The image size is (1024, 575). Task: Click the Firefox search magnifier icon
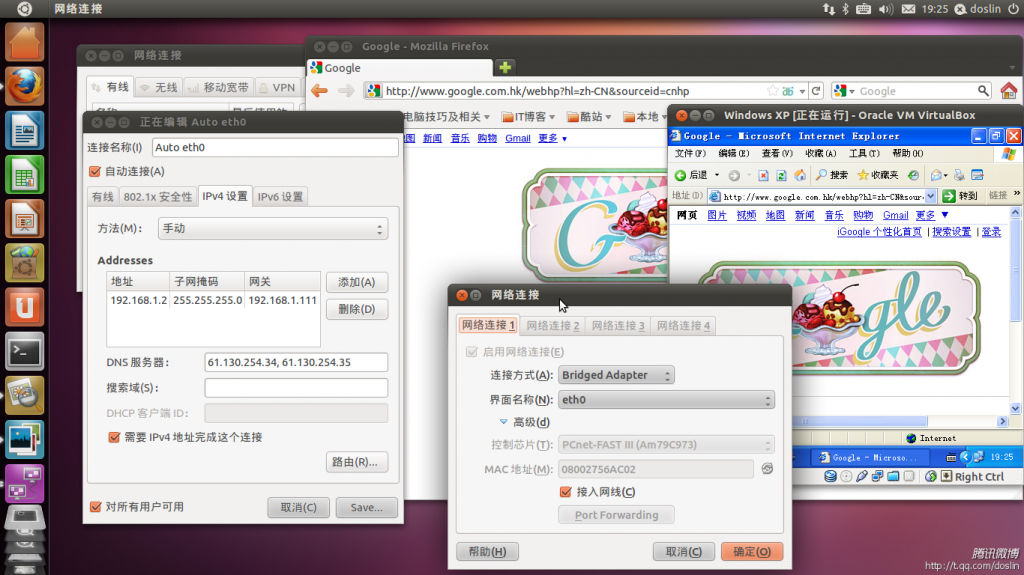pos(983,91)
